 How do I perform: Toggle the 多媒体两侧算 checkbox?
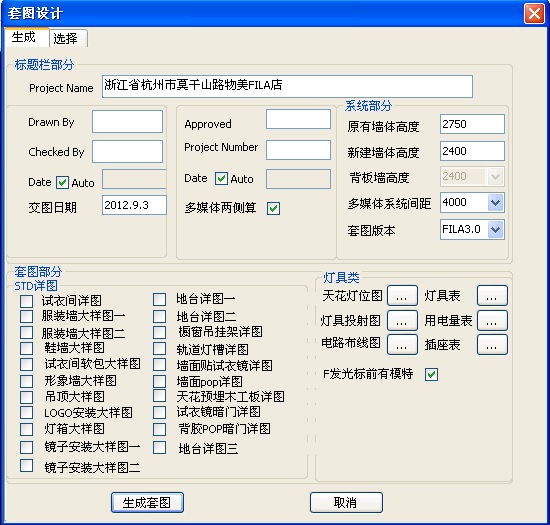tap(273, 209)
